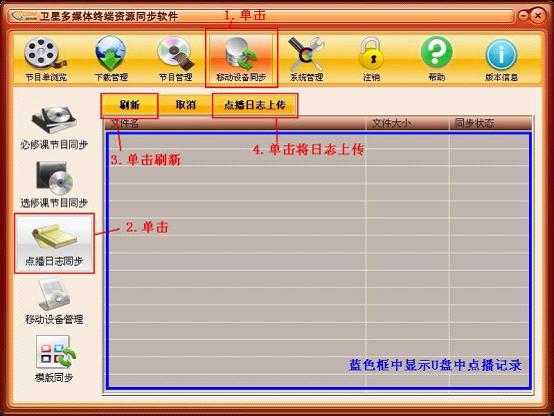
Task: Minimize the sync software window
Action: (524, 16)
